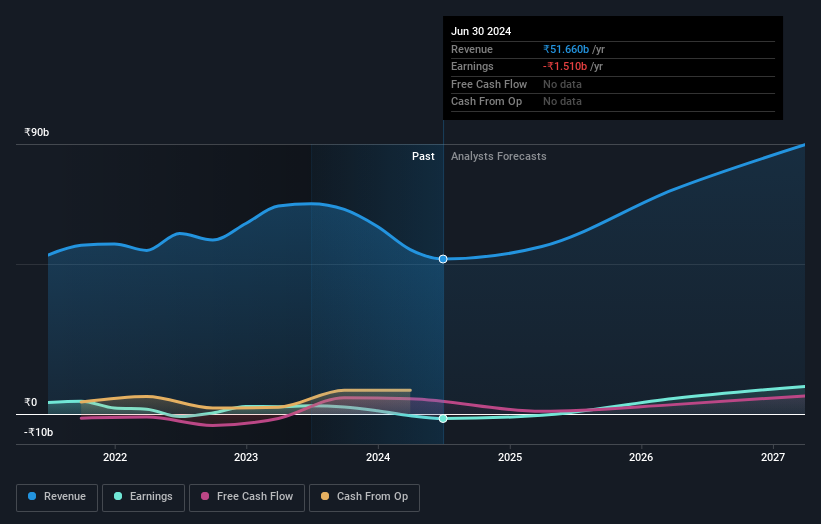This screenshot has width=821, height=524.
Task: Click the blue revenue data point marker
Action: click(x=443, y=259)
